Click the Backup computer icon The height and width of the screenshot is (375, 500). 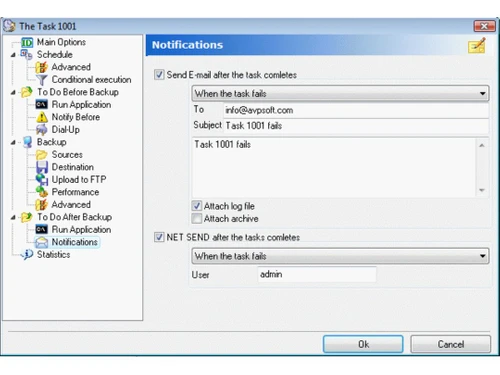(27, 142)
